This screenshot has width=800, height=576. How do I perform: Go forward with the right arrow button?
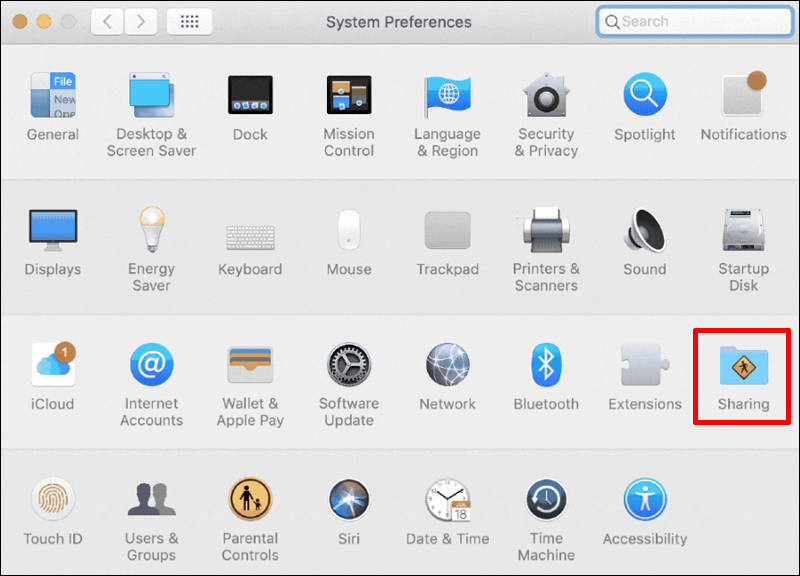(x=140, y=21)
